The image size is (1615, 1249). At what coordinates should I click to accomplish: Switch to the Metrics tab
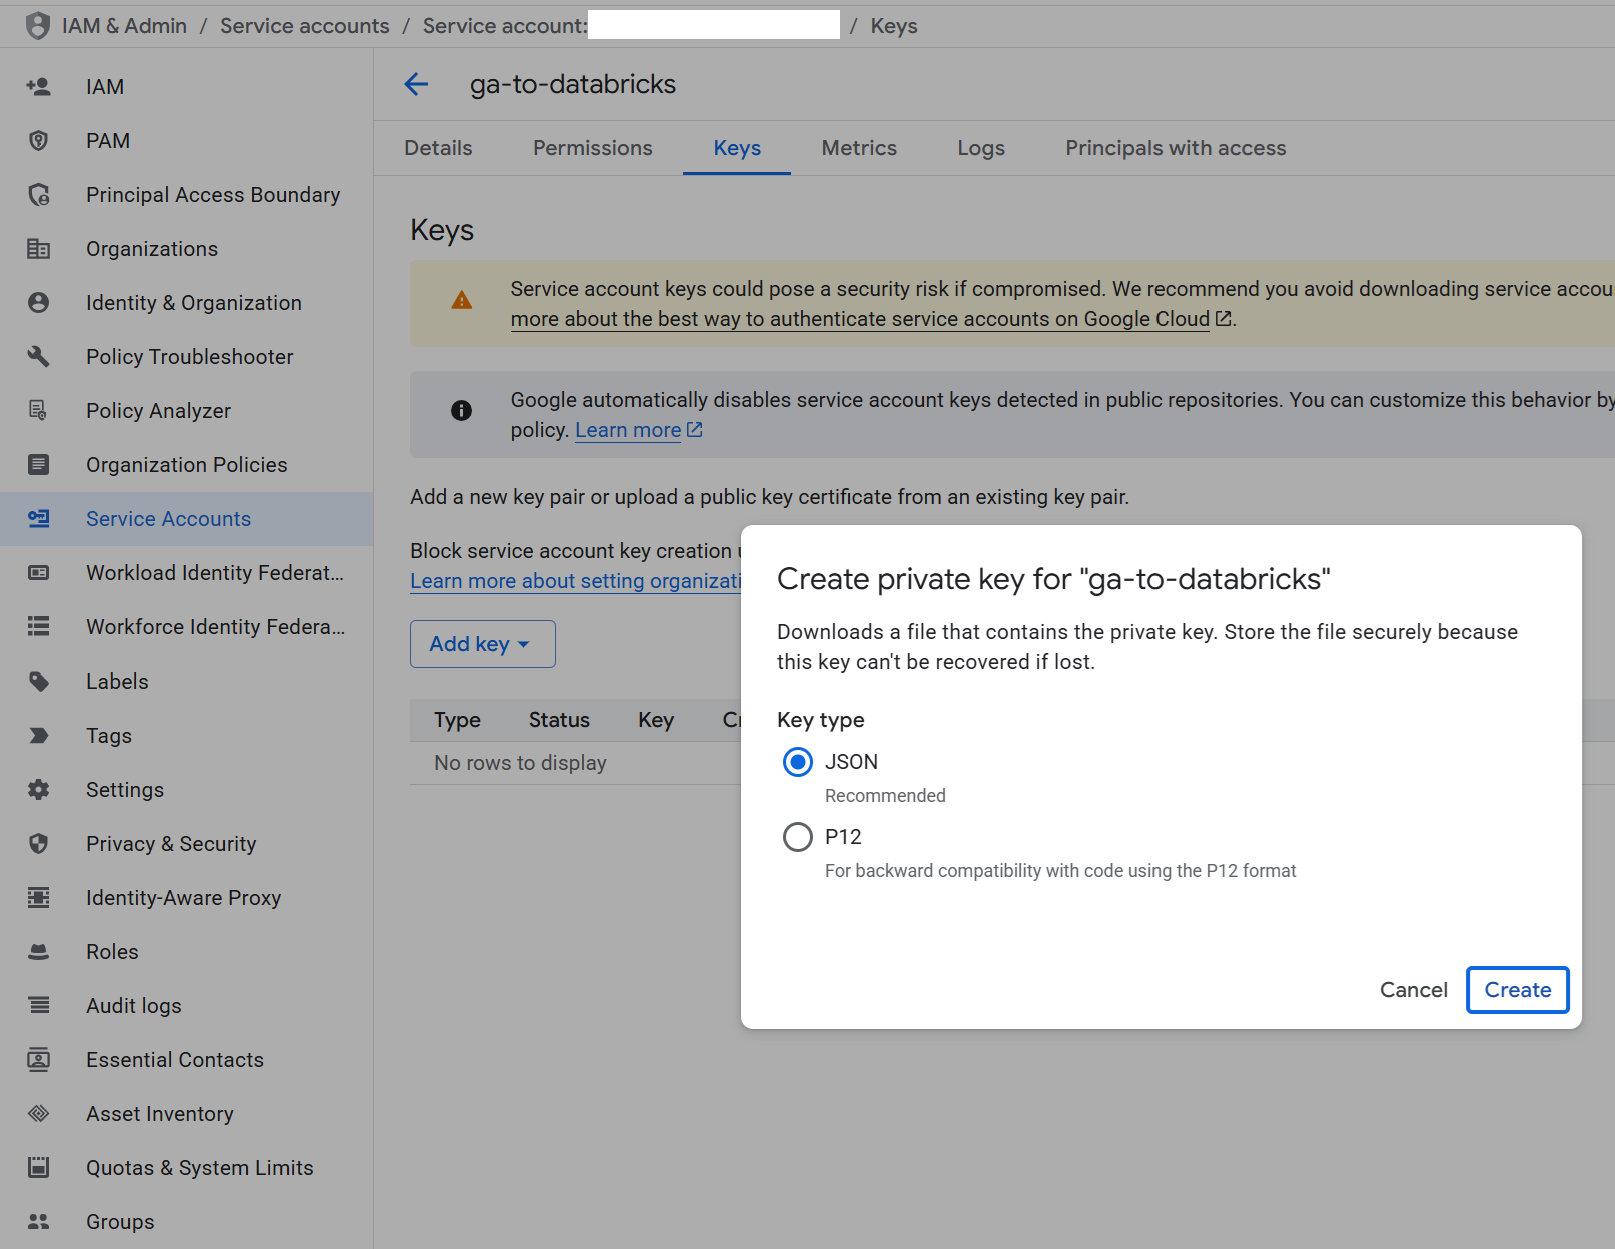(859, 148)
